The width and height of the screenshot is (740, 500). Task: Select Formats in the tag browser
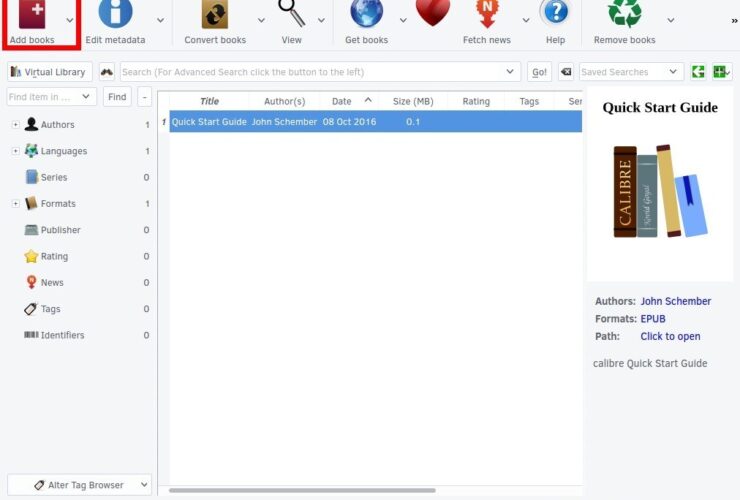58,203
